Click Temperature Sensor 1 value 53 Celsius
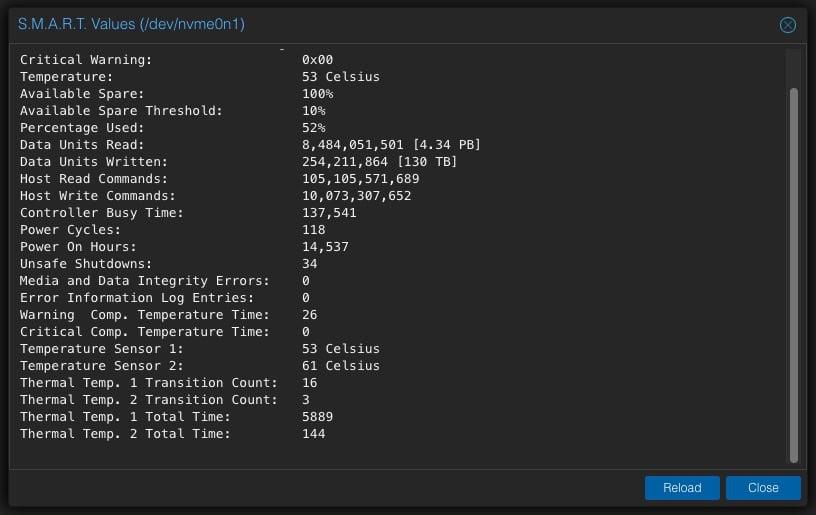Screen dimensions: 816x515 (x=341, y=349)
